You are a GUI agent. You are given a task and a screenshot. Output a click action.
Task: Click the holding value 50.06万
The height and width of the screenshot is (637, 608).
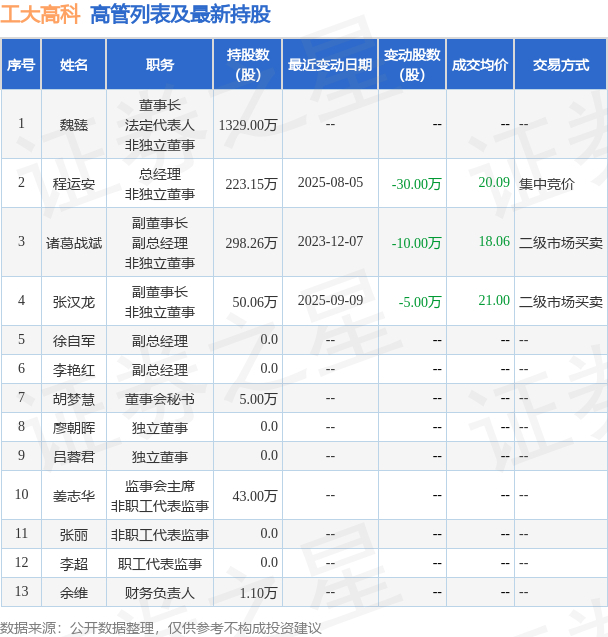(255, 301)
